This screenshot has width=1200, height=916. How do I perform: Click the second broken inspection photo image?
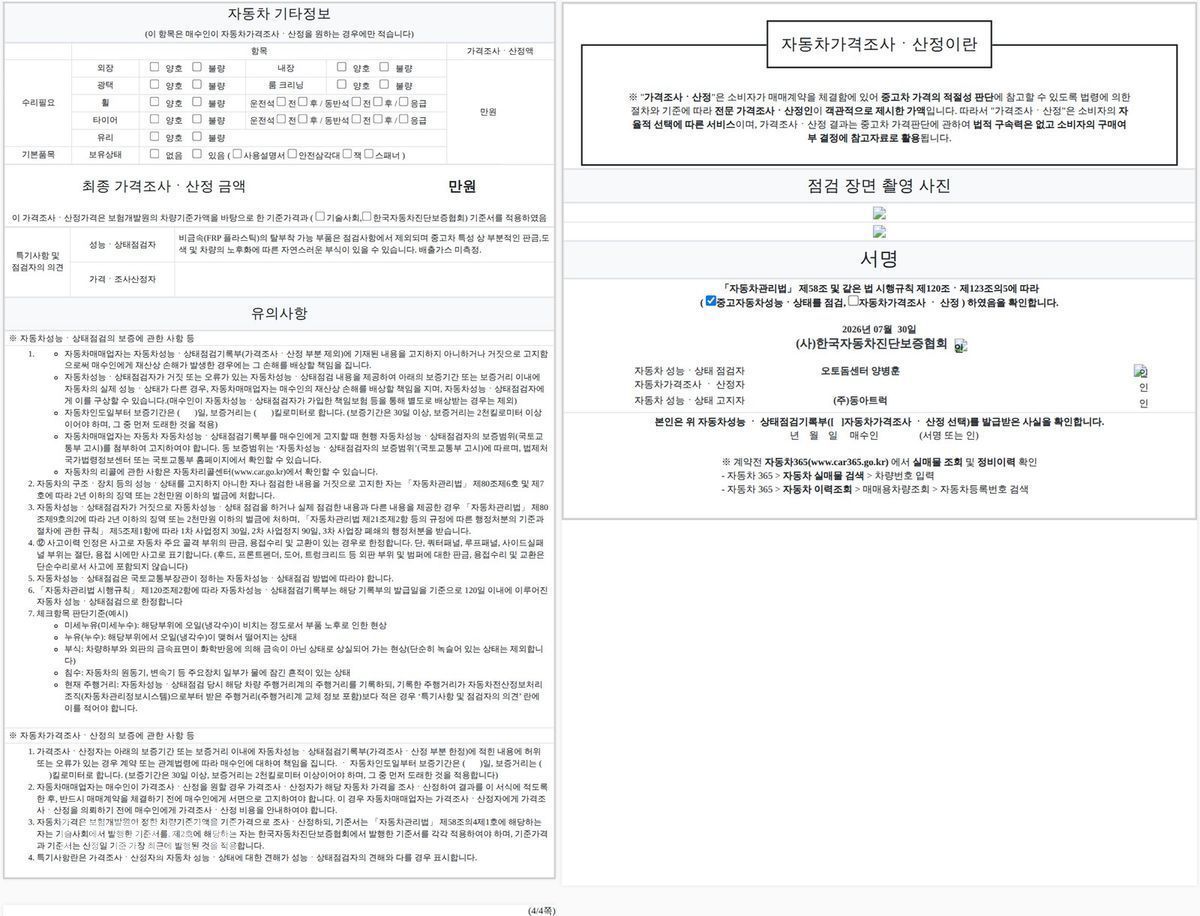pos(880,232)
